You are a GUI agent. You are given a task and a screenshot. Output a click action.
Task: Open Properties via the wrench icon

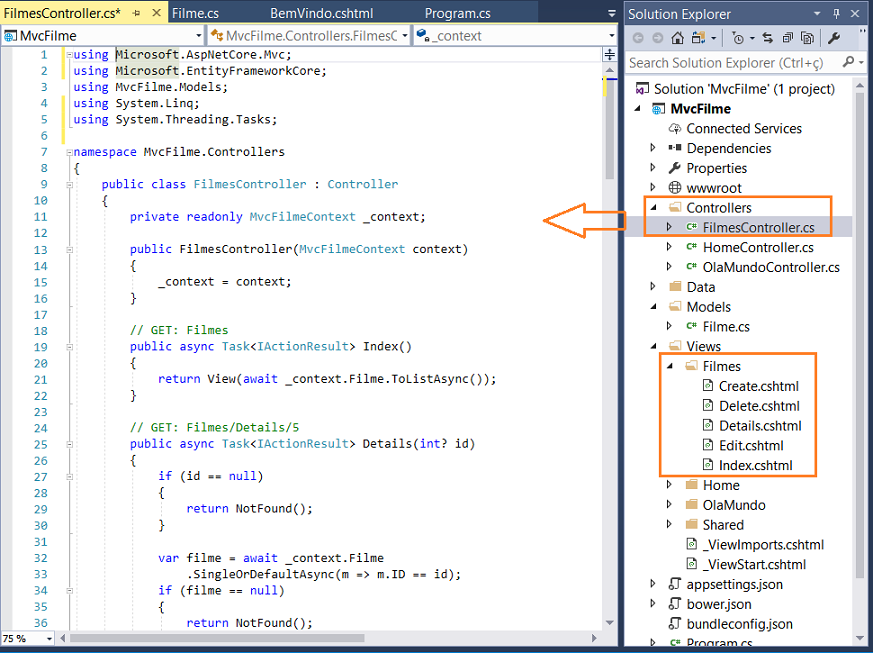(833, 38)
